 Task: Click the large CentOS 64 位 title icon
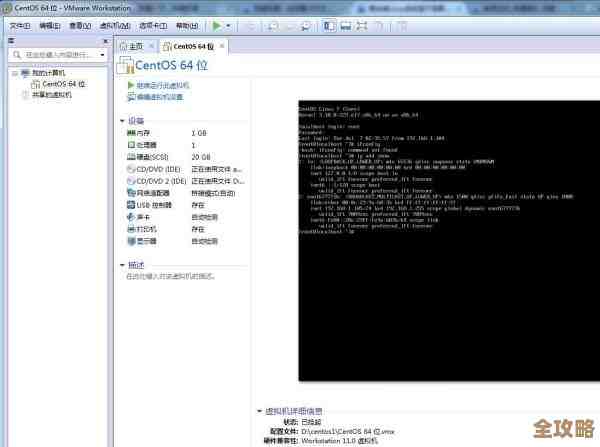pos(126,65)
